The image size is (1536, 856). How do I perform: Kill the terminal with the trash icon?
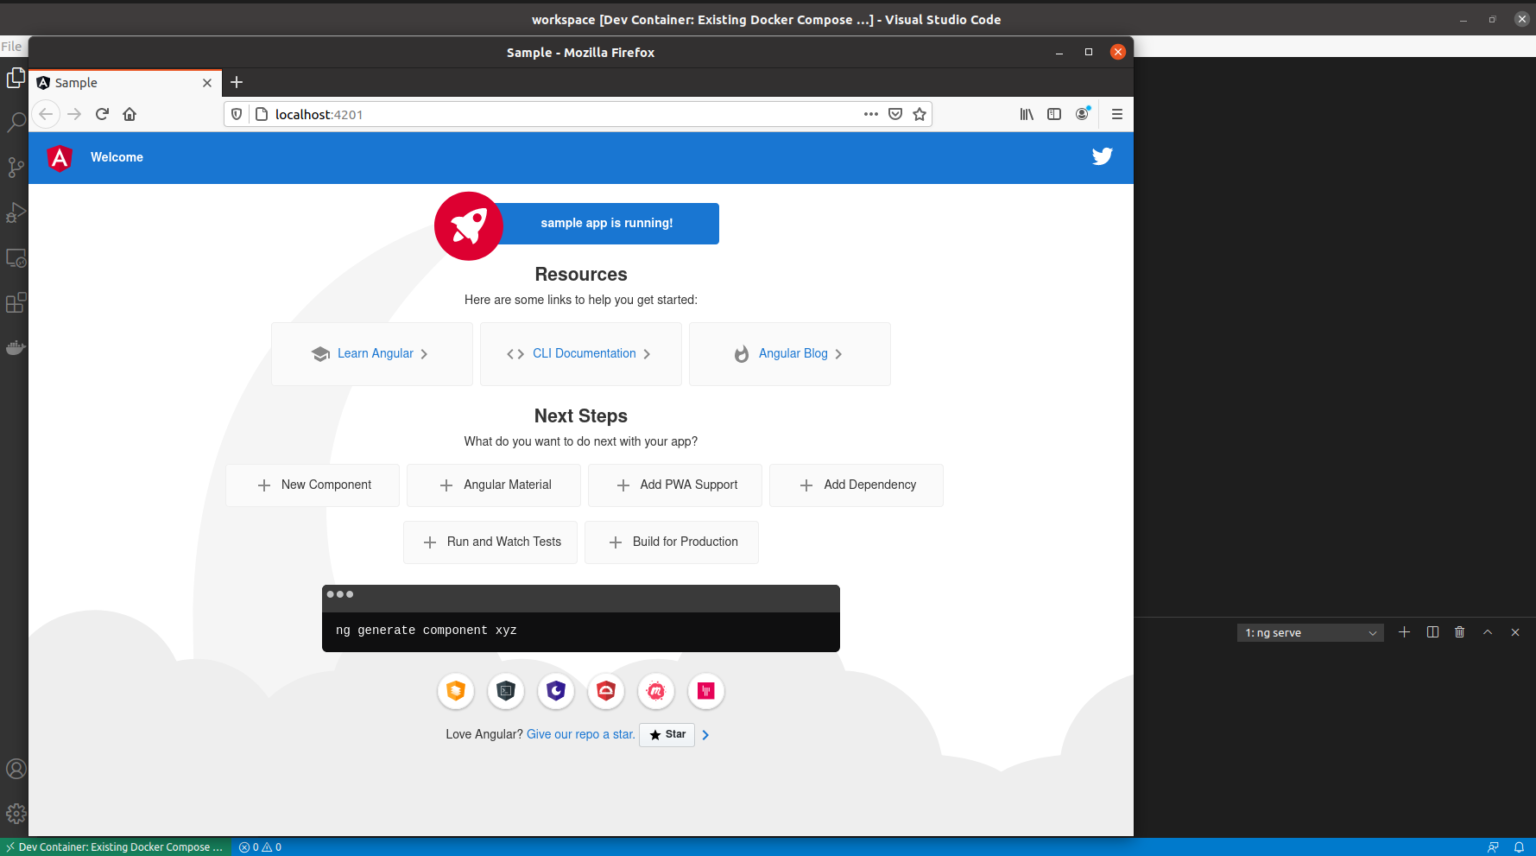[1459, 631]
